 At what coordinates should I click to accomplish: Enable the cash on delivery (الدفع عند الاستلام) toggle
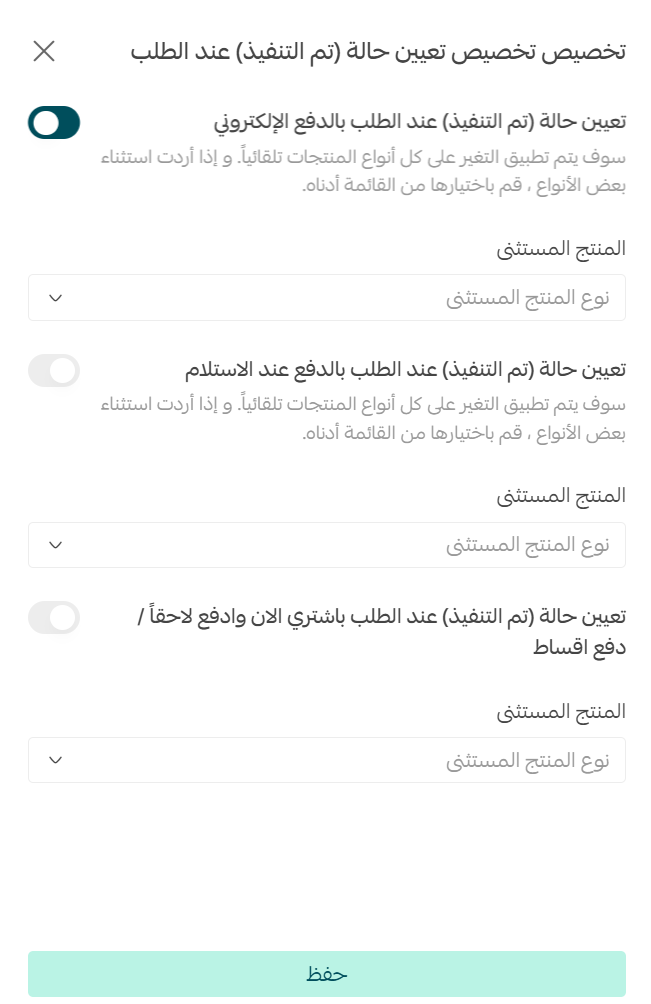(54, 371)
